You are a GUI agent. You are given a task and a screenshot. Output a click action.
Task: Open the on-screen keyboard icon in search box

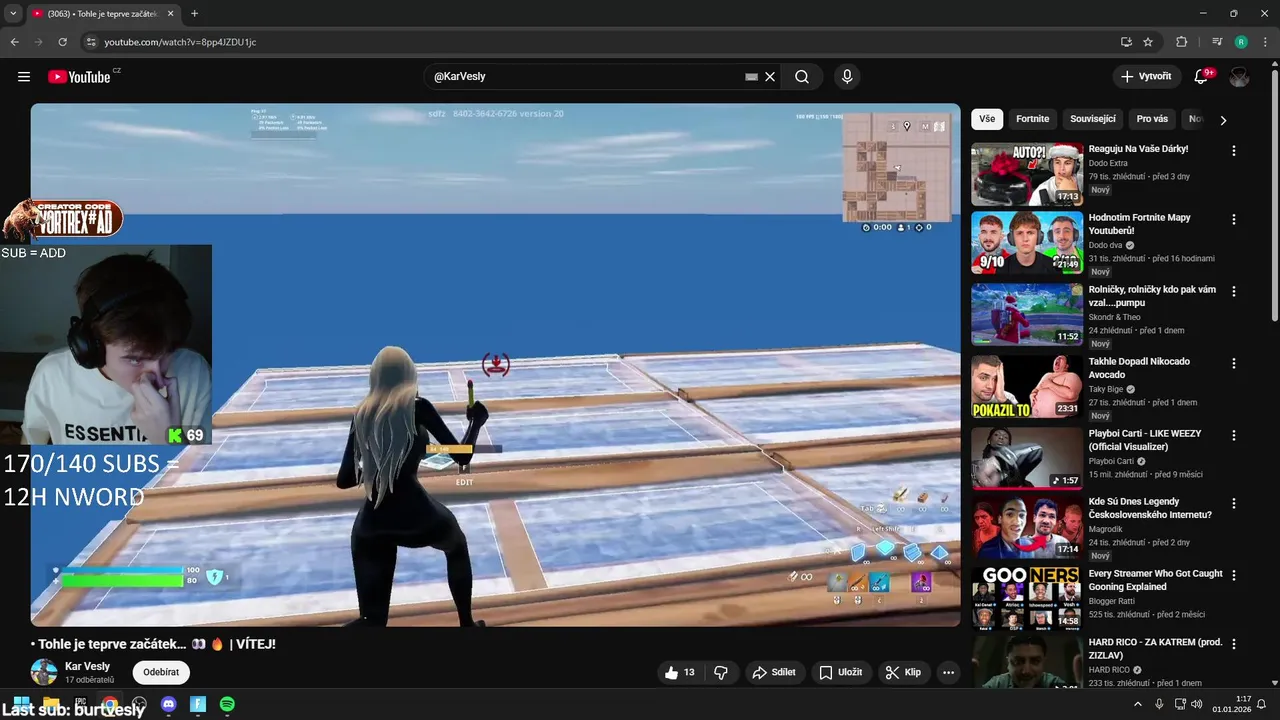point(752,77)
